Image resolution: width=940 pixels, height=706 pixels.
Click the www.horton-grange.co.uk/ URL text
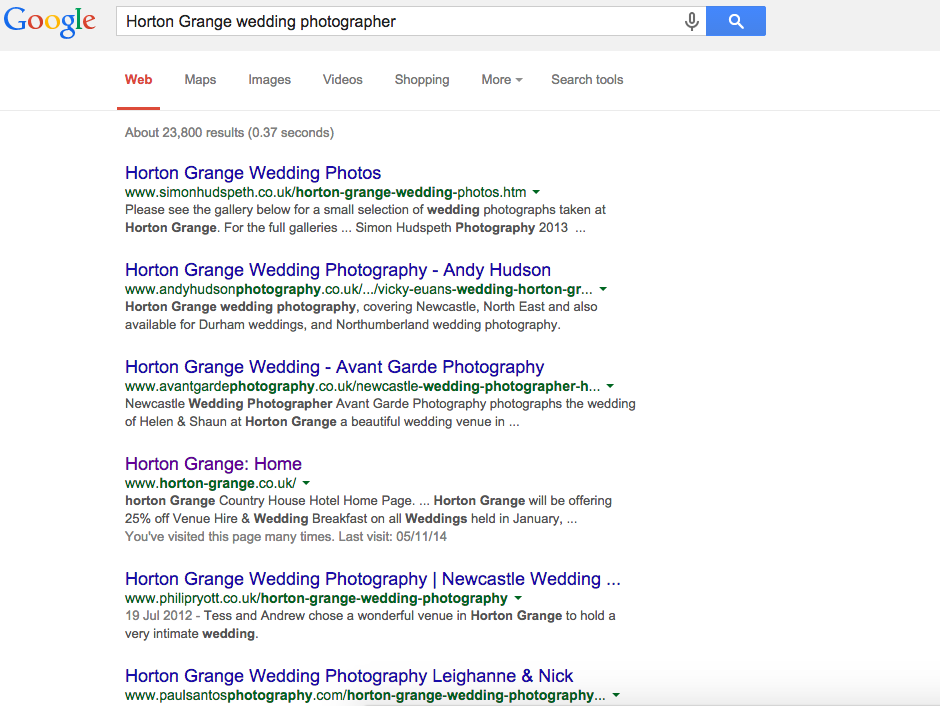pos(210,483)
